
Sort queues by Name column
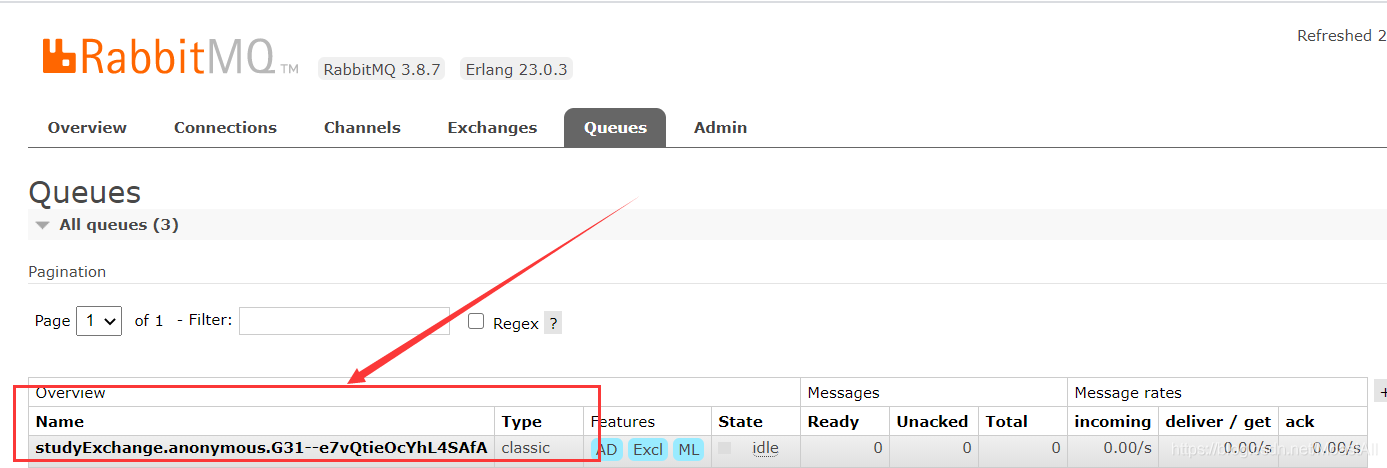coord(60,422)
